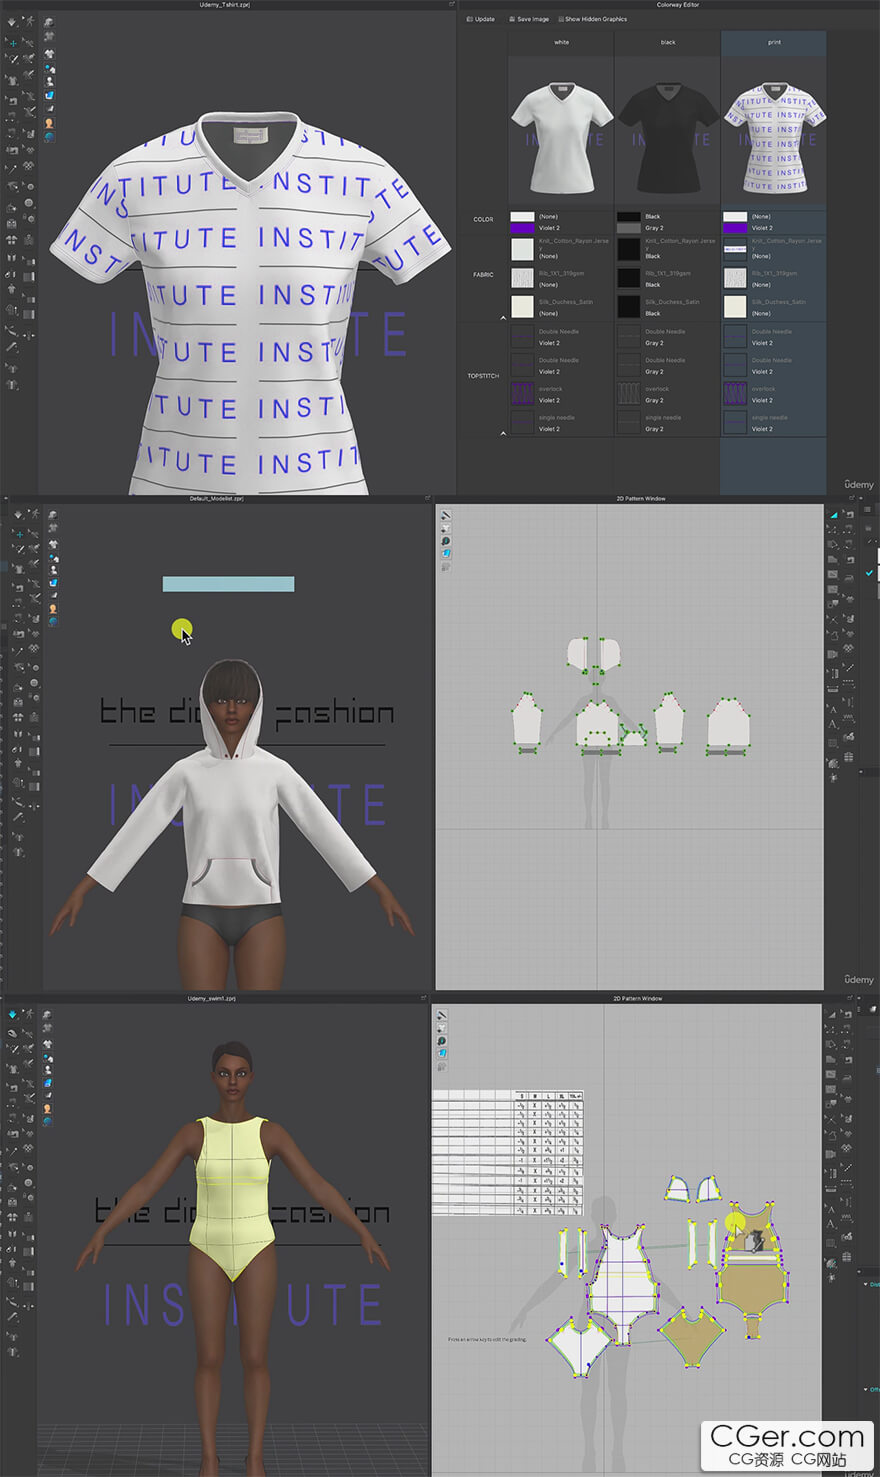Select highlighted blue arrow tool in swimsuit window
880x1477 pixels.
click(12, 1014)
